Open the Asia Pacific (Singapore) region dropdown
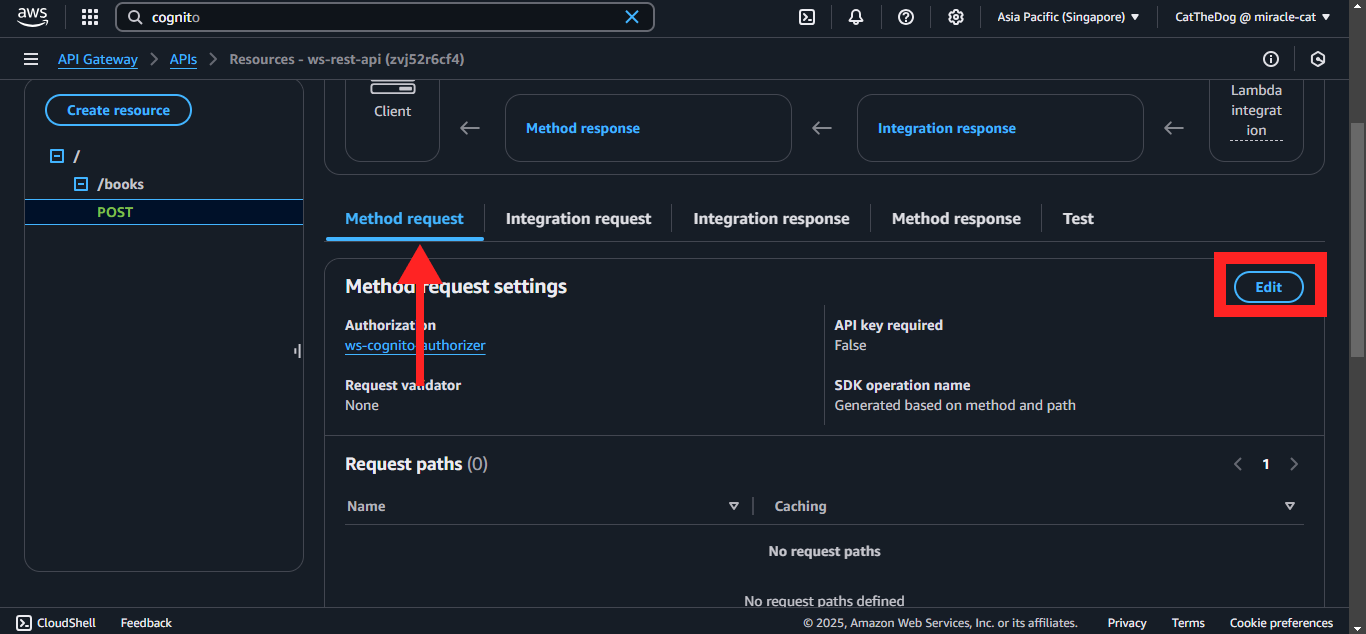Viewport: 1366px width, 634px height. point(1068,17)
